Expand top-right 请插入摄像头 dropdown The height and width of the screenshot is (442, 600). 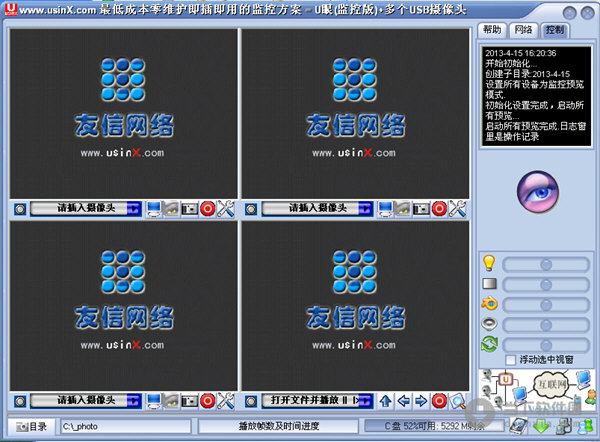365,209
